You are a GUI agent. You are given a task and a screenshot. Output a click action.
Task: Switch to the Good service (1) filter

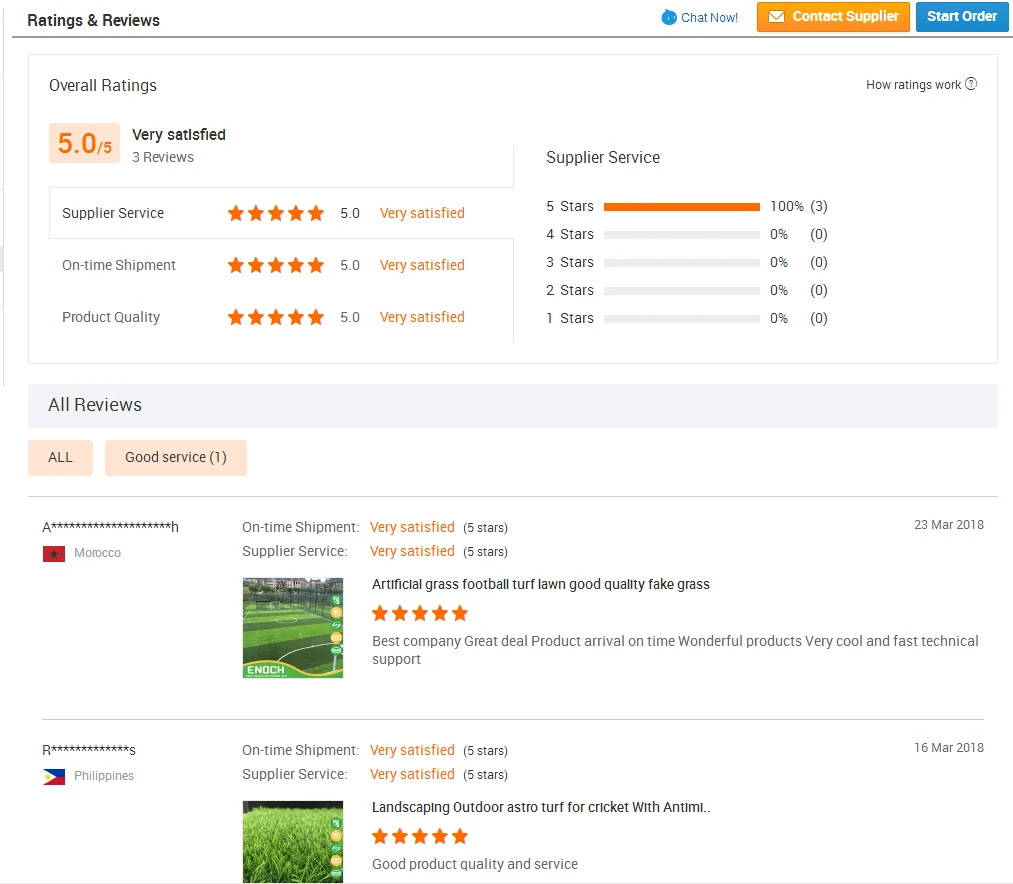tap(176, 457)
